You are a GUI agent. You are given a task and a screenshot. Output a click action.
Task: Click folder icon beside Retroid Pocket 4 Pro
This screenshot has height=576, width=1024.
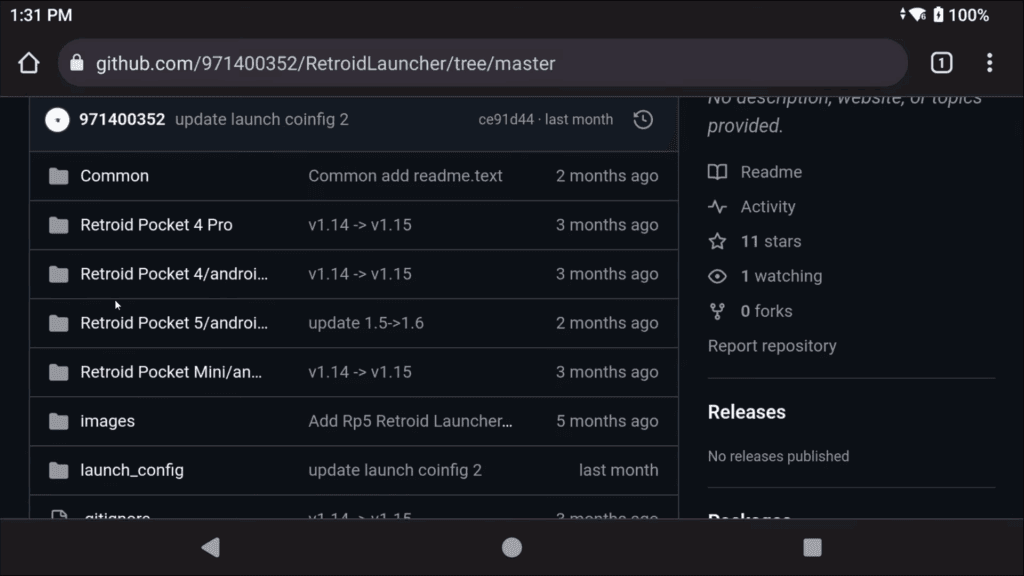59,225
